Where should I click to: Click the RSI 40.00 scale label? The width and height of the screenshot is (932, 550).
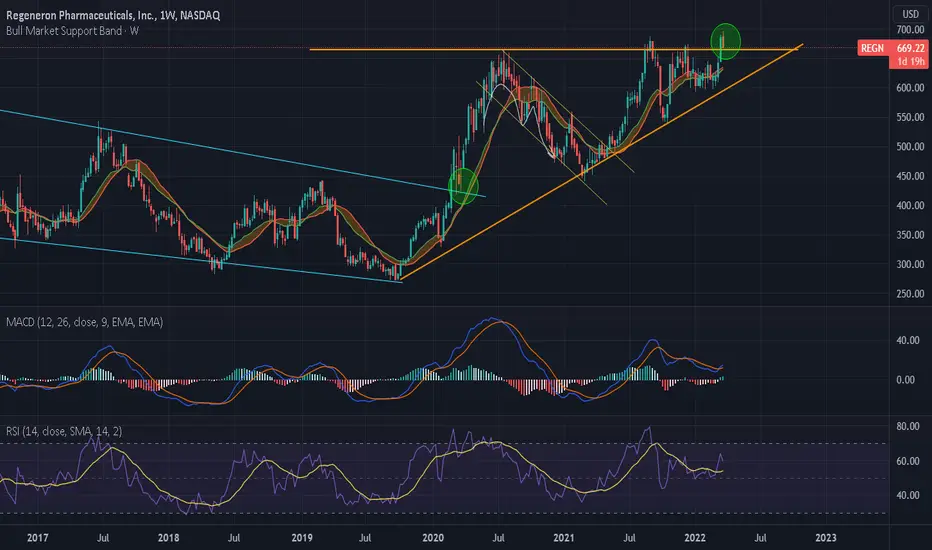tap(907, 495)
